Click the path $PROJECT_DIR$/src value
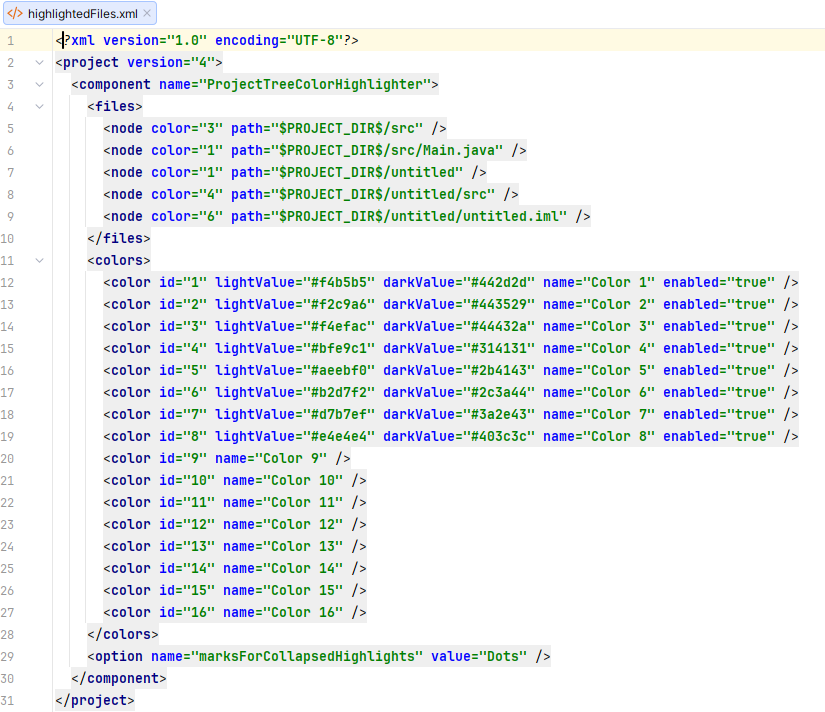The width and height of the screenshot is (825, 712). 347,129
